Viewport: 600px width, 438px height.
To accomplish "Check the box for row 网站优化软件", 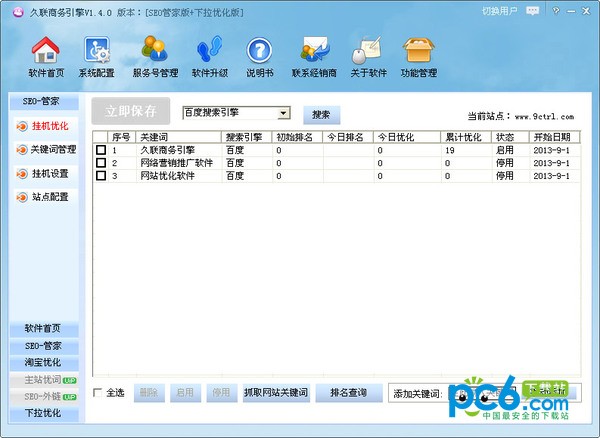I will [x=101, y=176].
